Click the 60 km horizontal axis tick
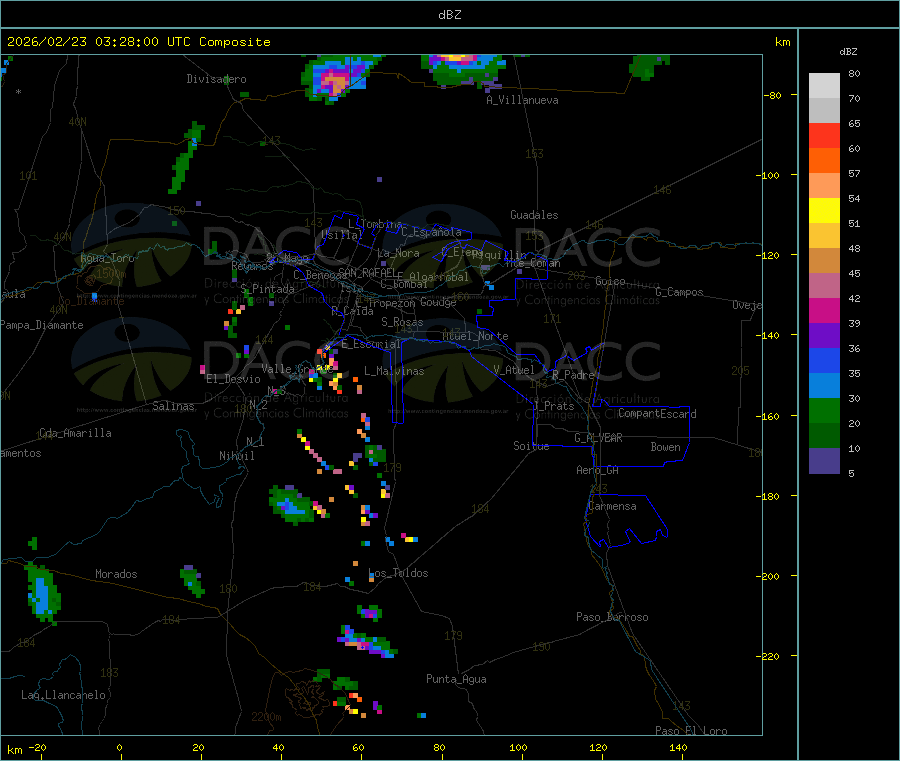900x761 pixels. click(x=358, y=747)
